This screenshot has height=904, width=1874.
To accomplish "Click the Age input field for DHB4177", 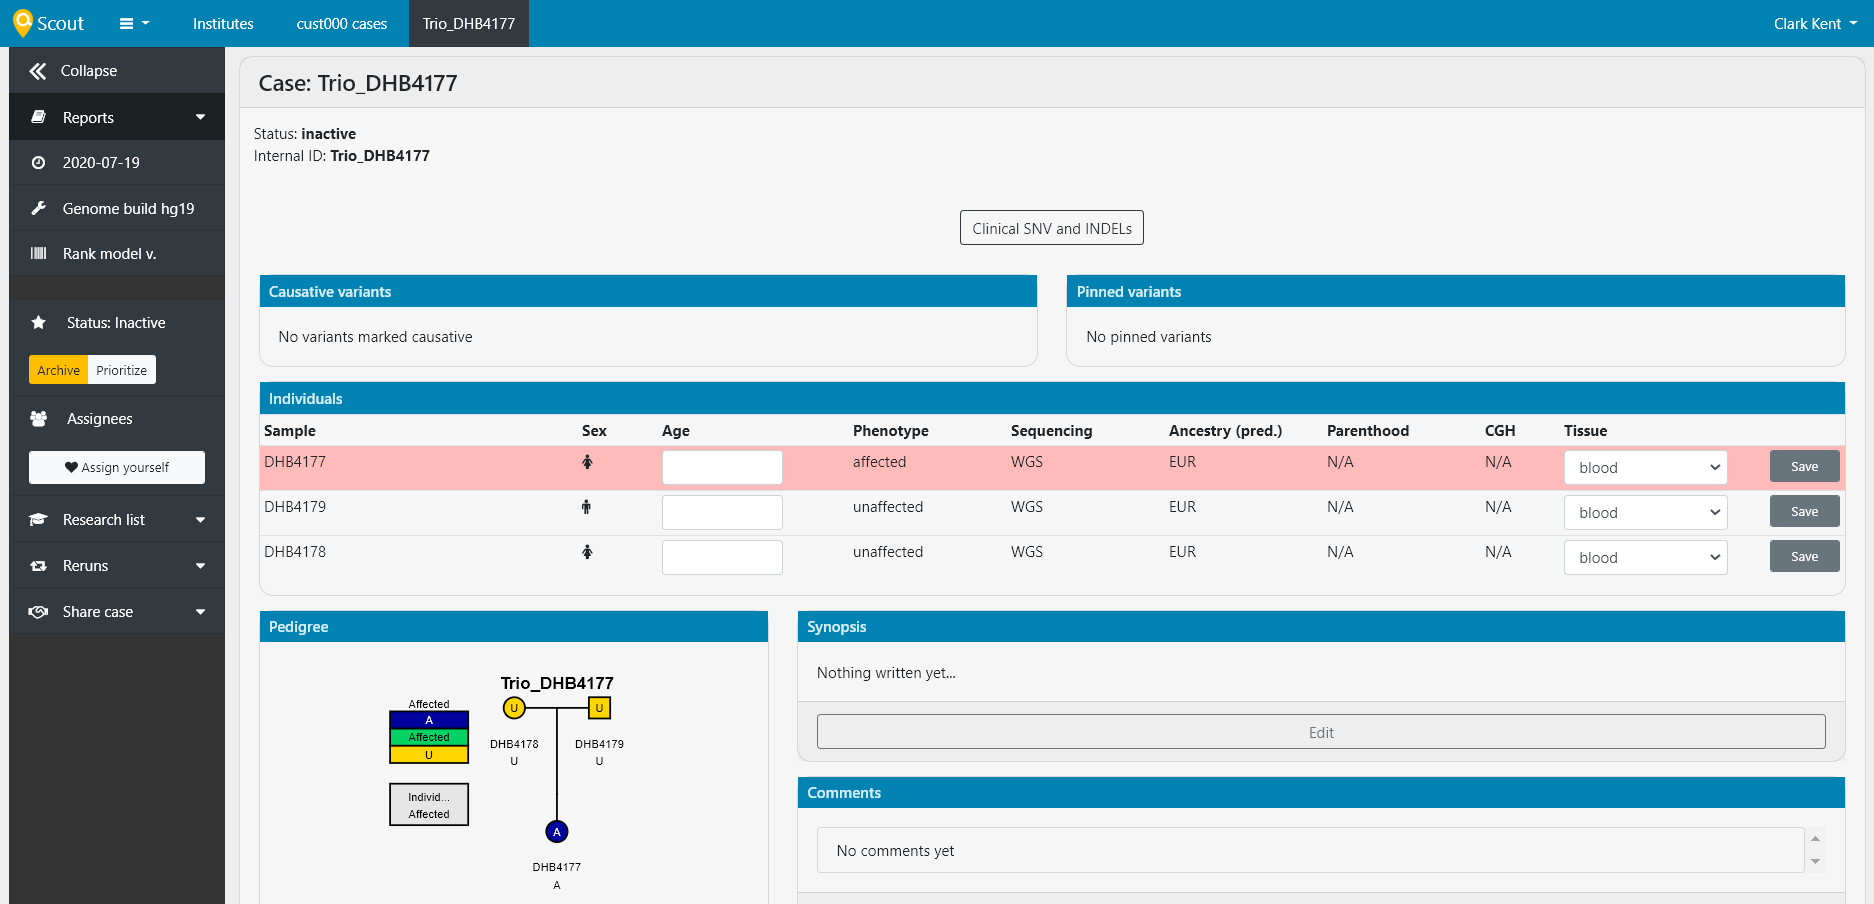I will tap(721, 466).
